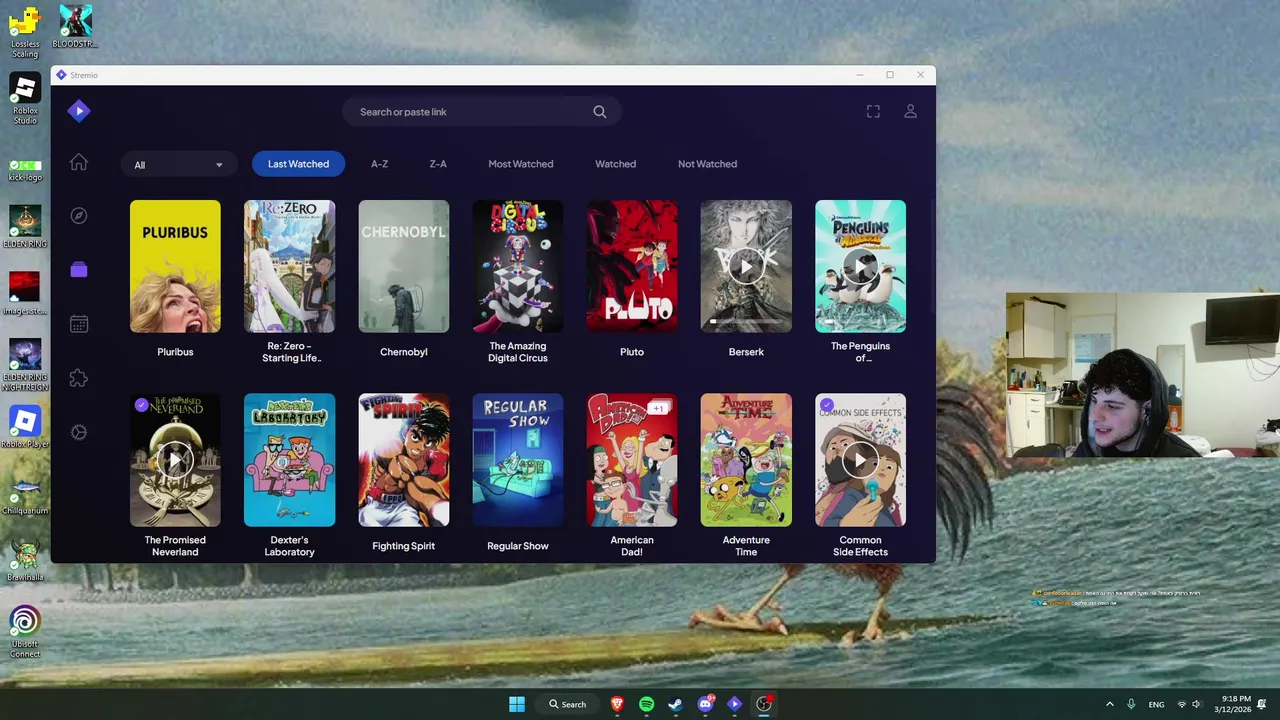Open Pluribus poster
The width and height of the screenshot is (1280, 720).
[175, 266]
